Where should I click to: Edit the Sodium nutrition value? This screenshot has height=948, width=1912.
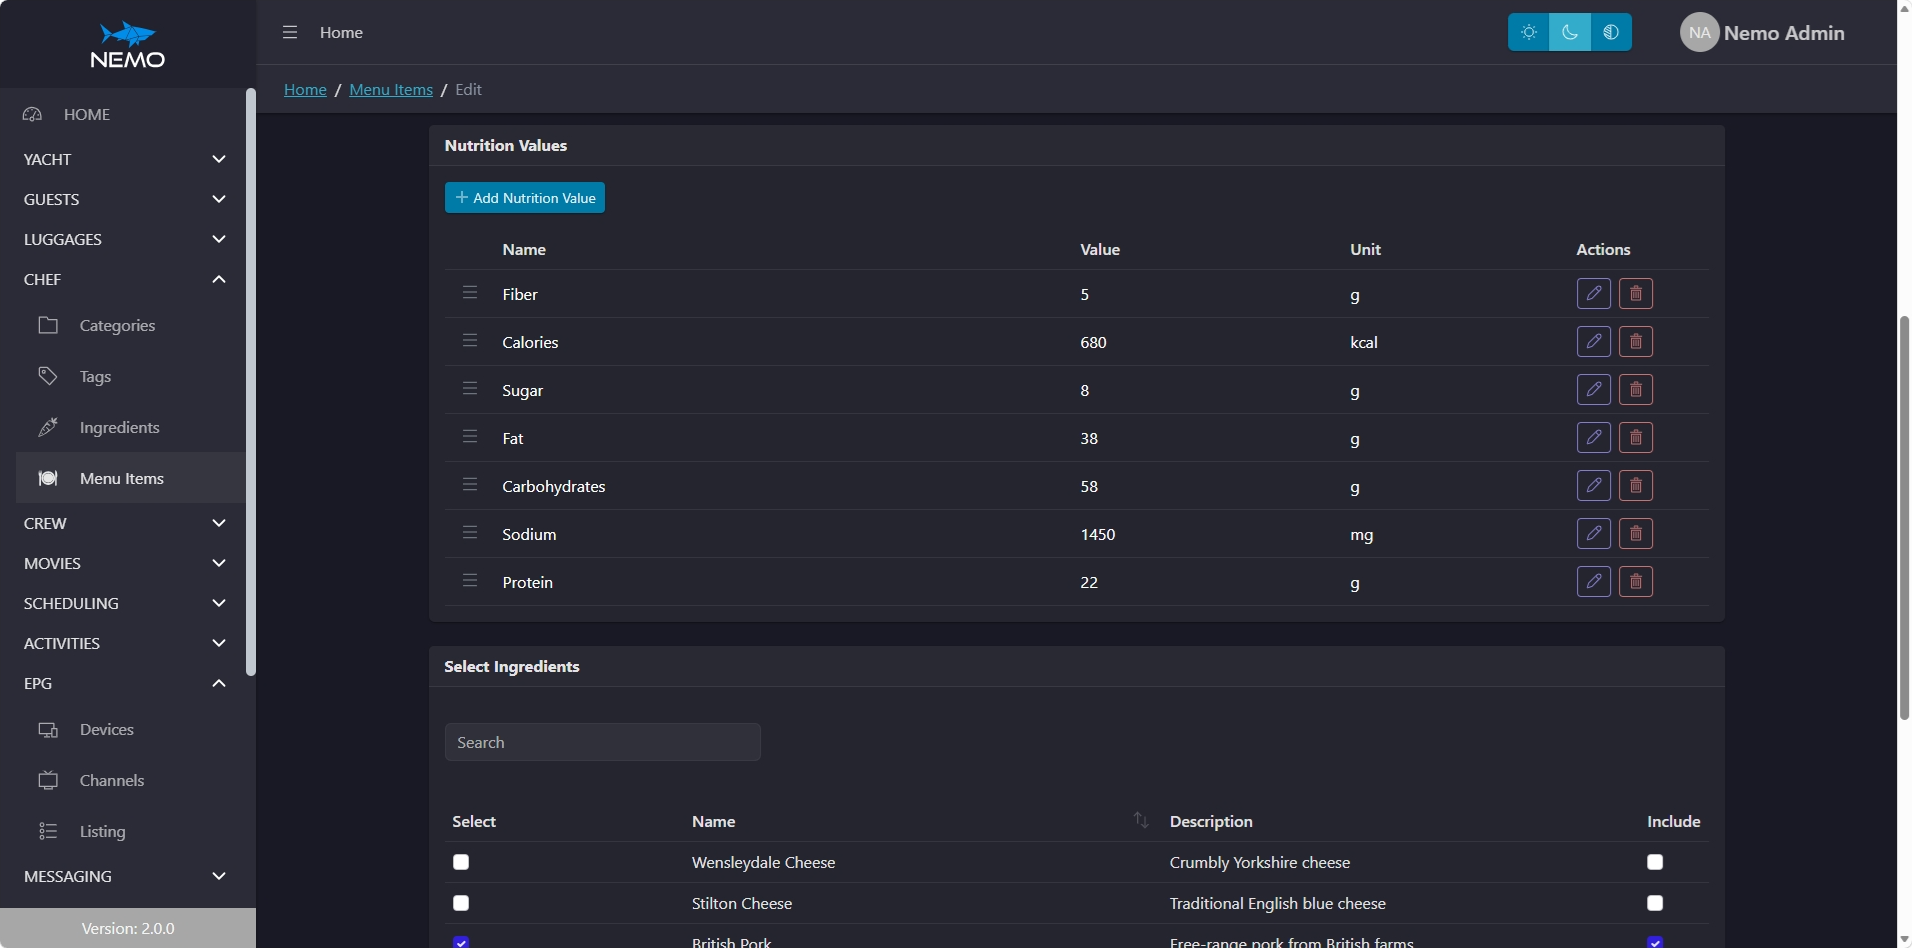[x=1594, y=534]
